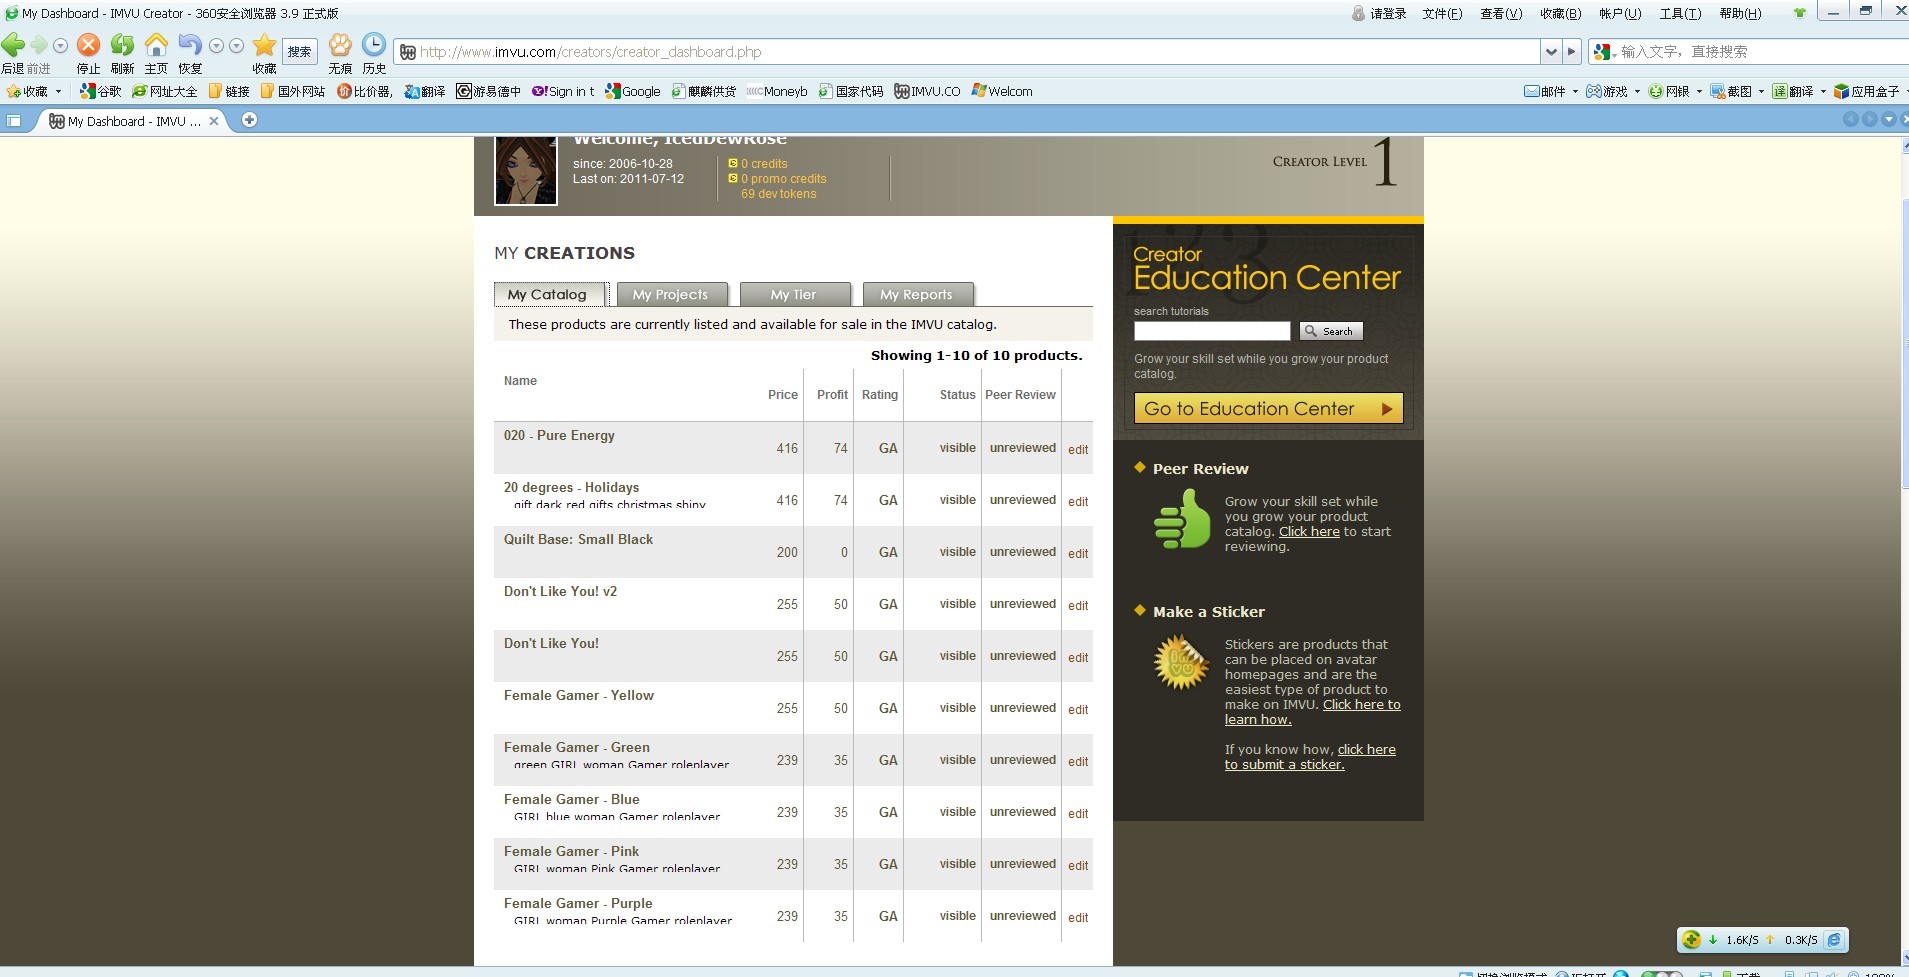The height and width of the screenshot is (977, 1909).
Task: Click edit link for 020 - Pure Energy
Action: 1077,449
